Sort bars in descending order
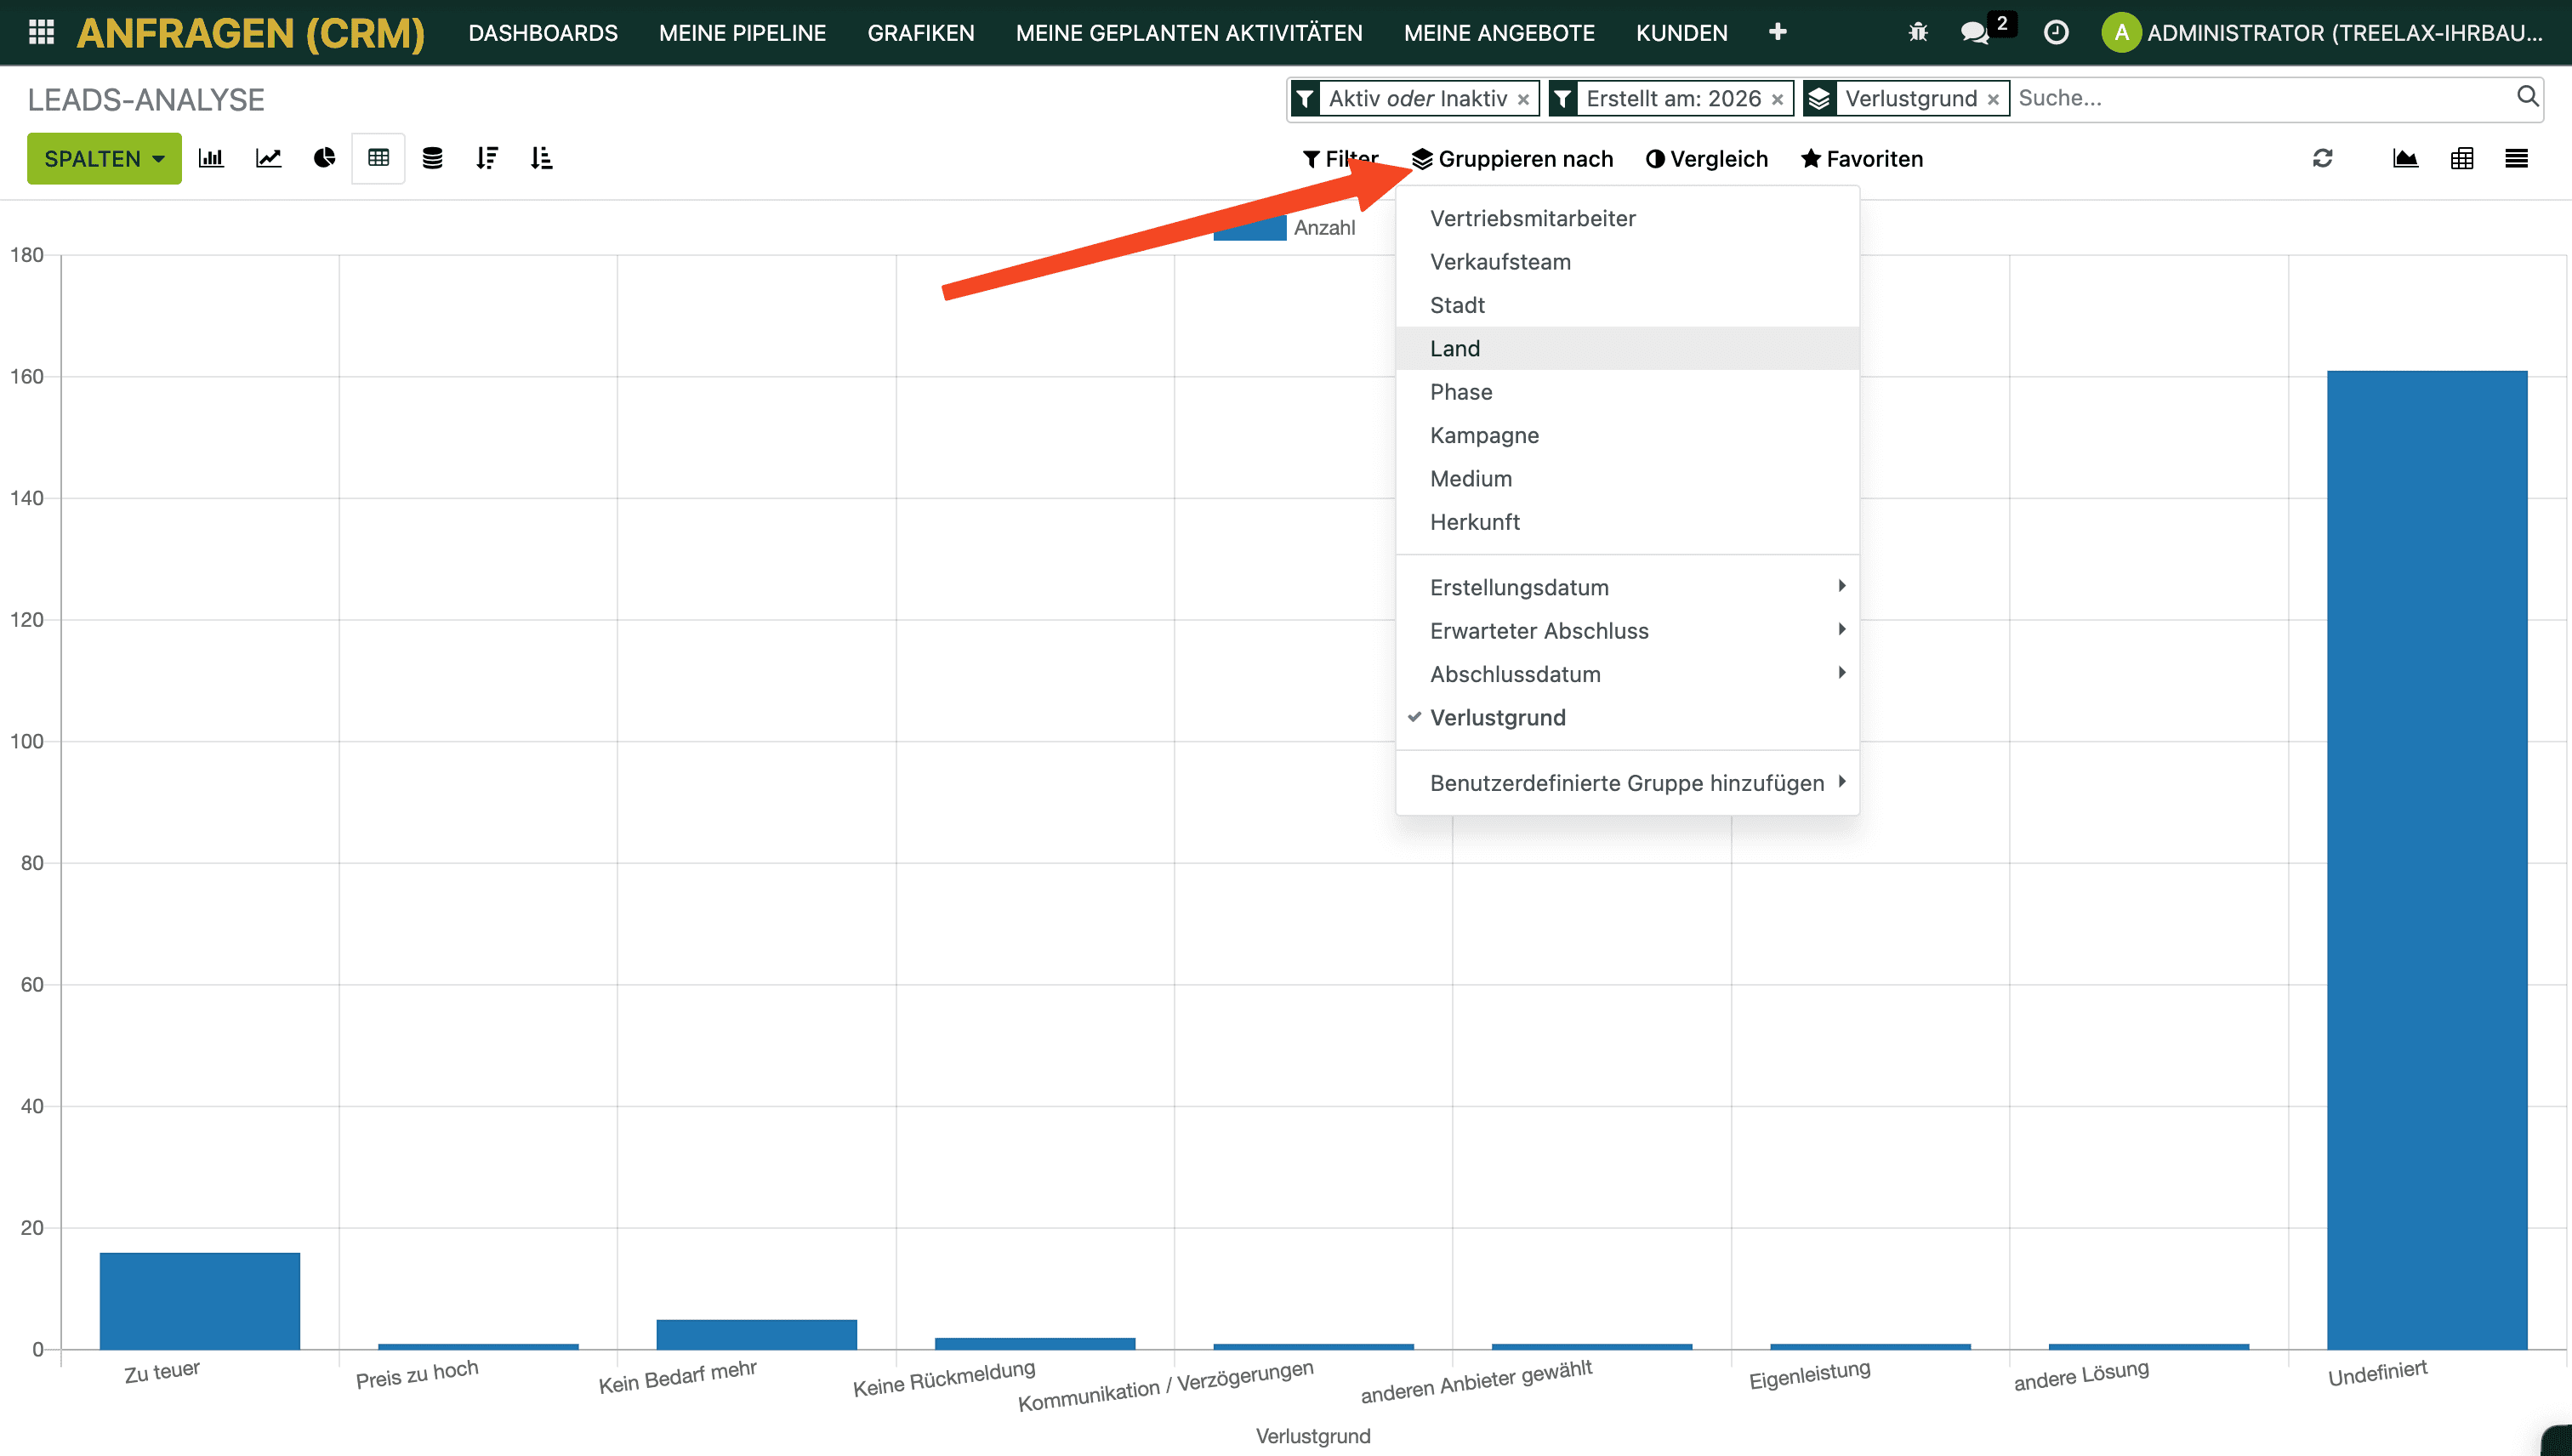The height and width of the screenshot is (1456, 2572). (487, 158)
